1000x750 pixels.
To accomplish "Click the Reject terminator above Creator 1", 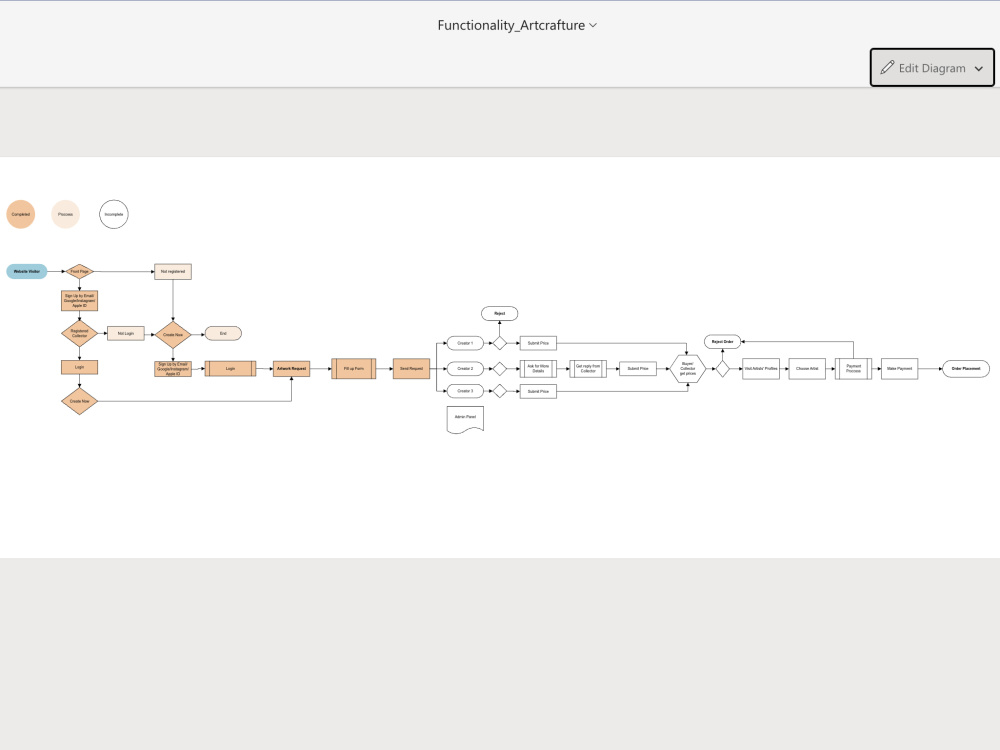I will (x=499, y=313).
